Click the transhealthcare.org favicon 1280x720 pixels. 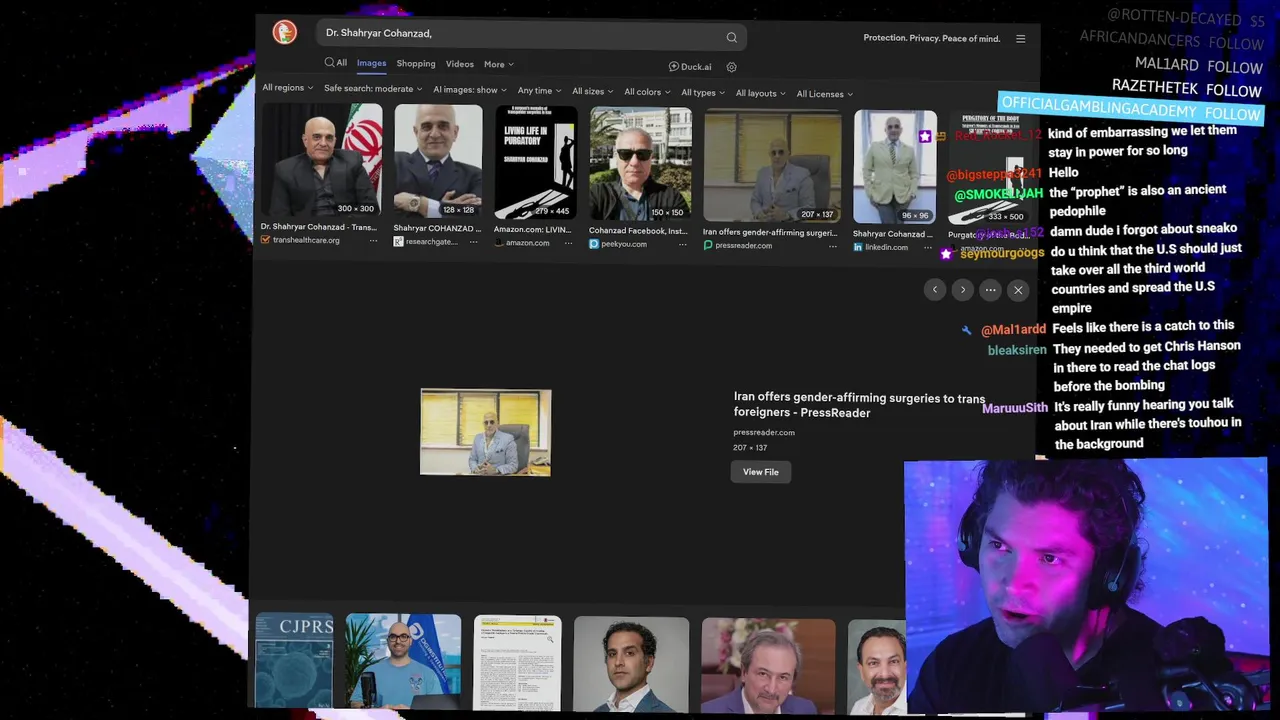click(265, 240)
